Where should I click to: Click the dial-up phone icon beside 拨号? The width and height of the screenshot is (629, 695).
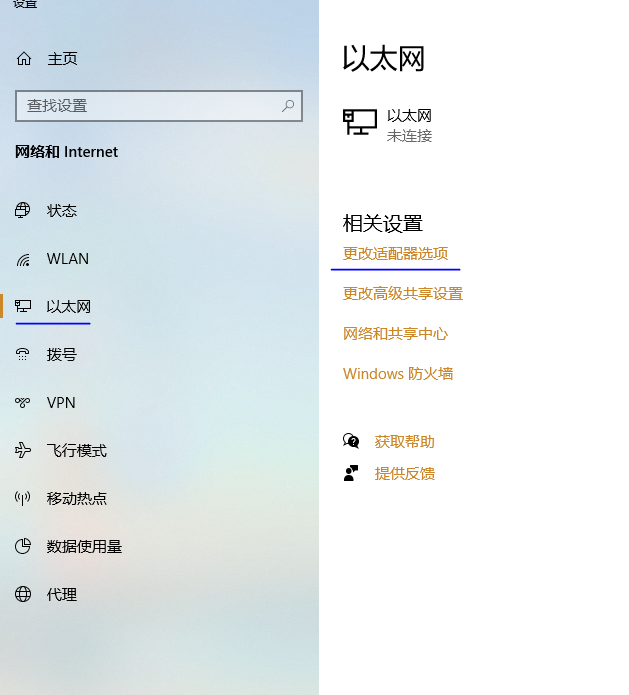(x=23, y=354)
